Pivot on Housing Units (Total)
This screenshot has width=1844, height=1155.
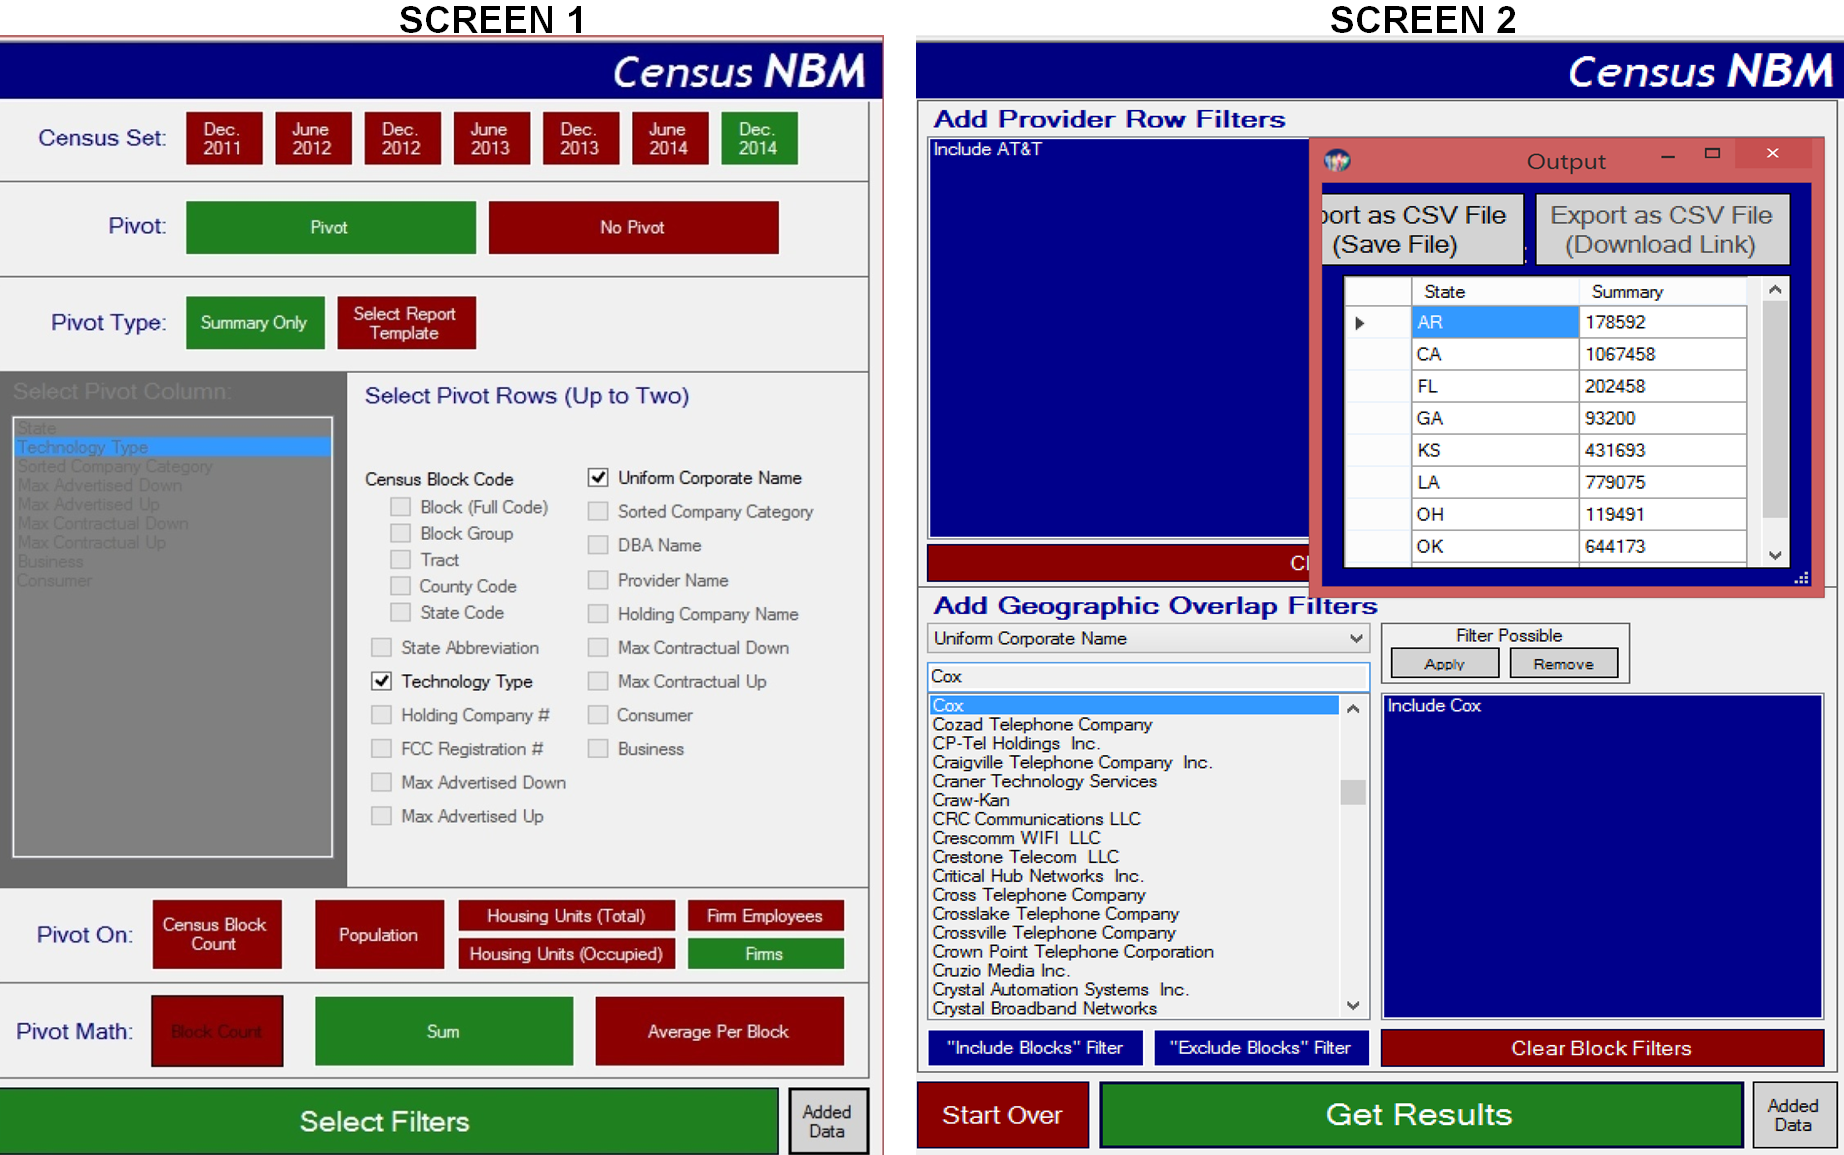(x=566, y=916)
